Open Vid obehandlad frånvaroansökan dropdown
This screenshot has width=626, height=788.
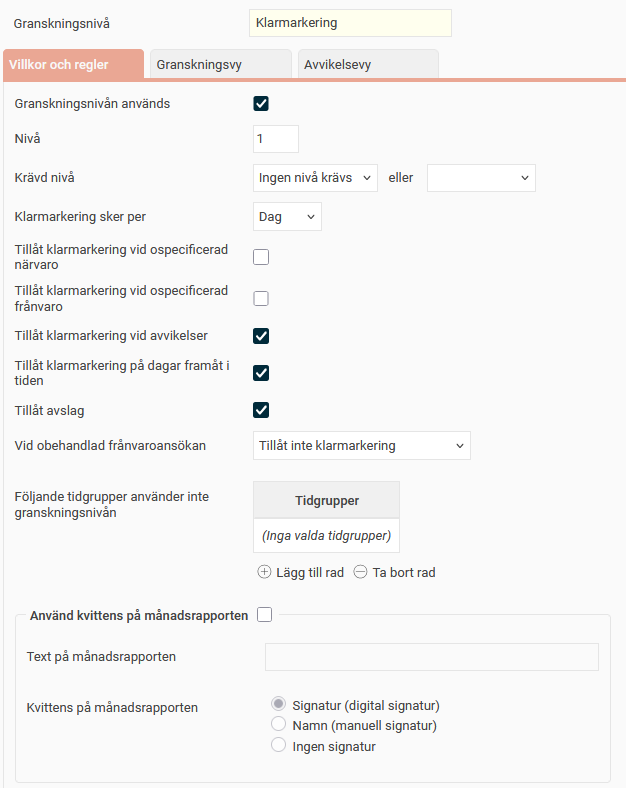361,445
